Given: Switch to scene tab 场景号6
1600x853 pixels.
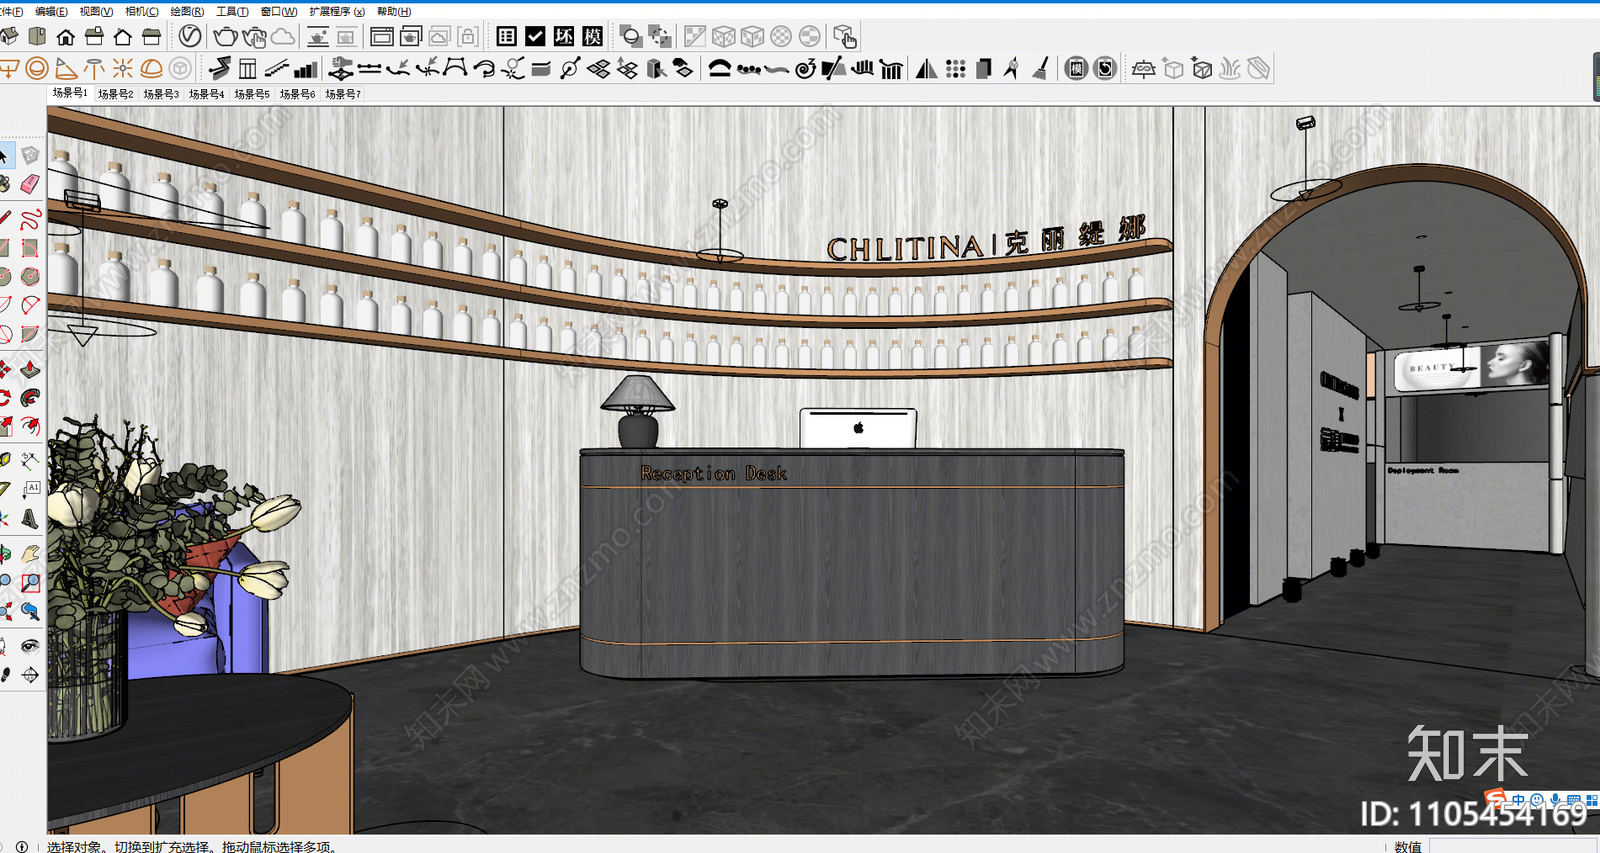Looking at the screenshot, I should click(298, 94).
